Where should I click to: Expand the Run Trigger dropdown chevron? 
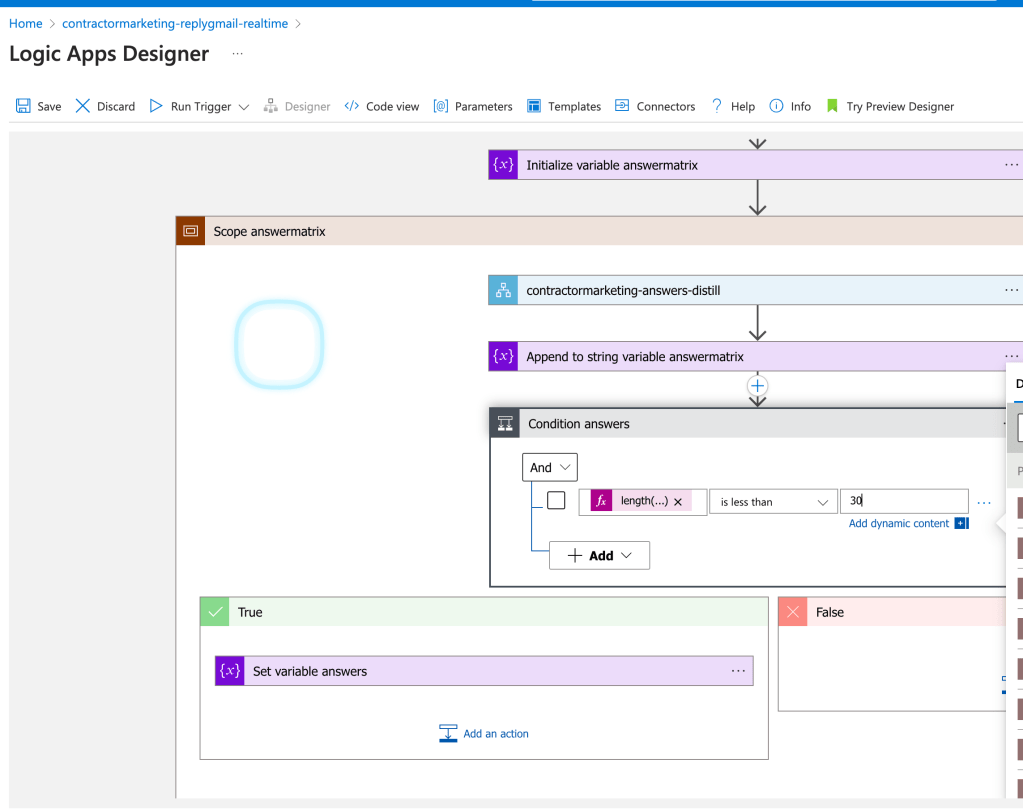244,107
